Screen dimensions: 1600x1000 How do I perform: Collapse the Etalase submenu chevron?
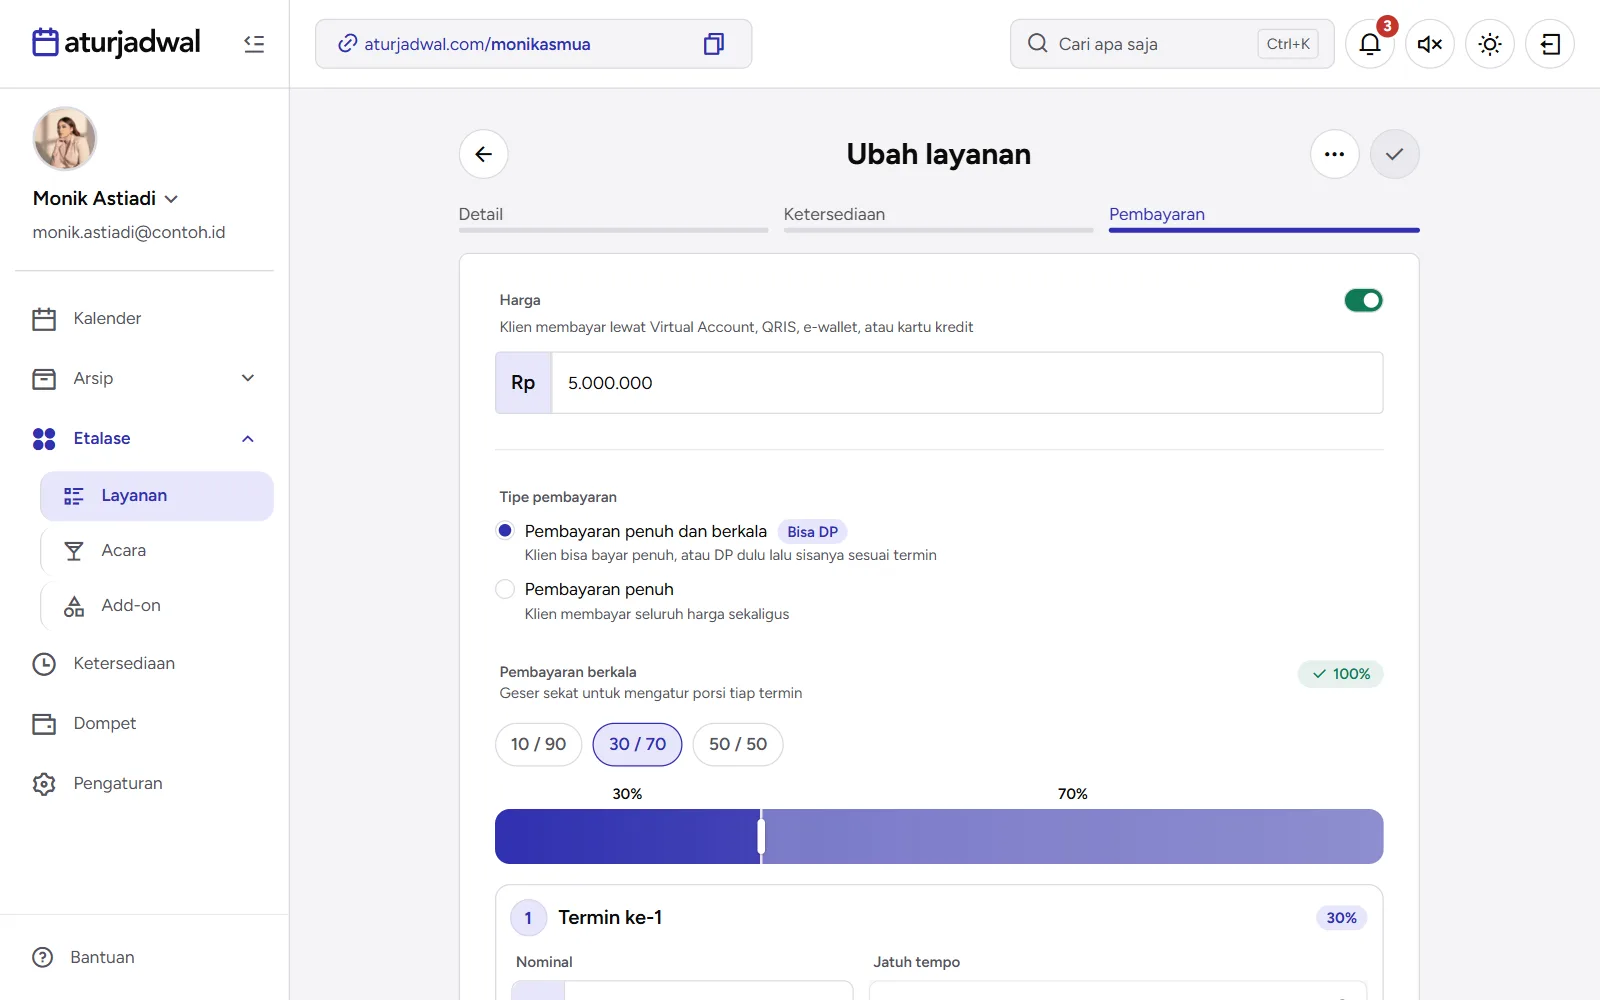coord(248,439)
